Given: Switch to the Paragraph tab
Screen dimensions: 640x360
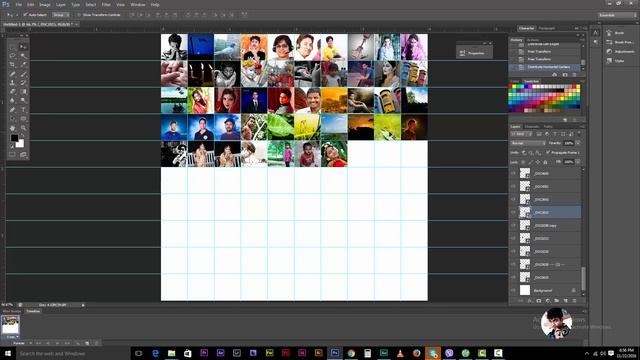Looking at the screenshot, I should click(547, 28).
